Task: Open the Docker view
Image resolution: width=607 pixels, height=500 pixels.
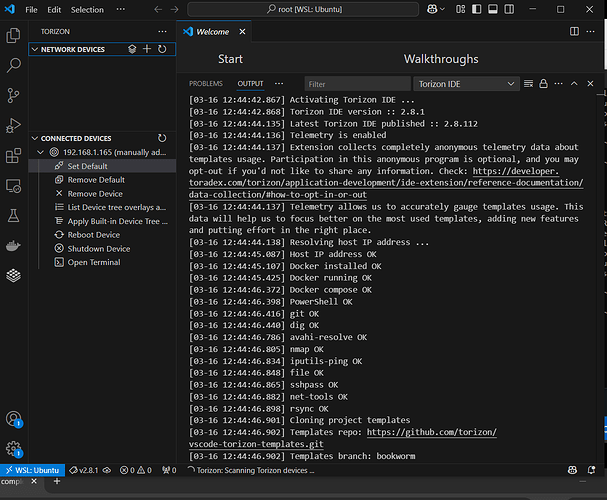Action: click(14, 246)
